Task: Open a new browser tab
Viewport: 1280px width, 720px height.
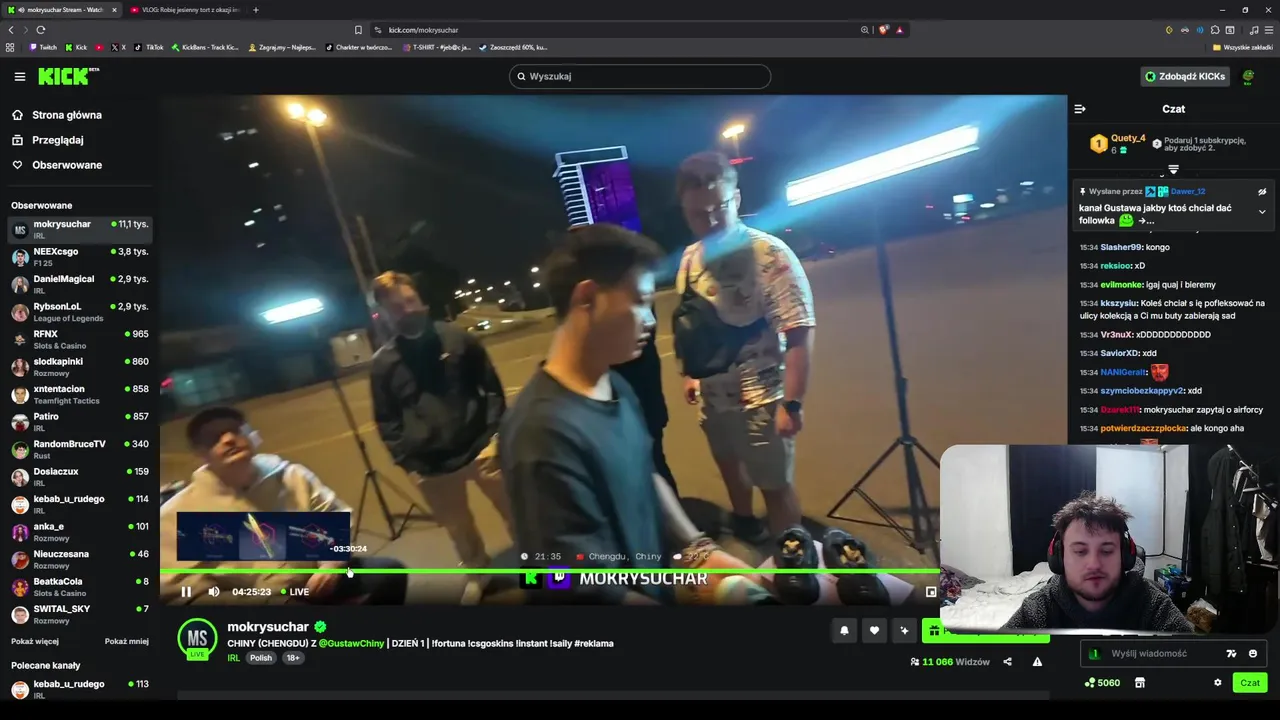Action: 256,10
